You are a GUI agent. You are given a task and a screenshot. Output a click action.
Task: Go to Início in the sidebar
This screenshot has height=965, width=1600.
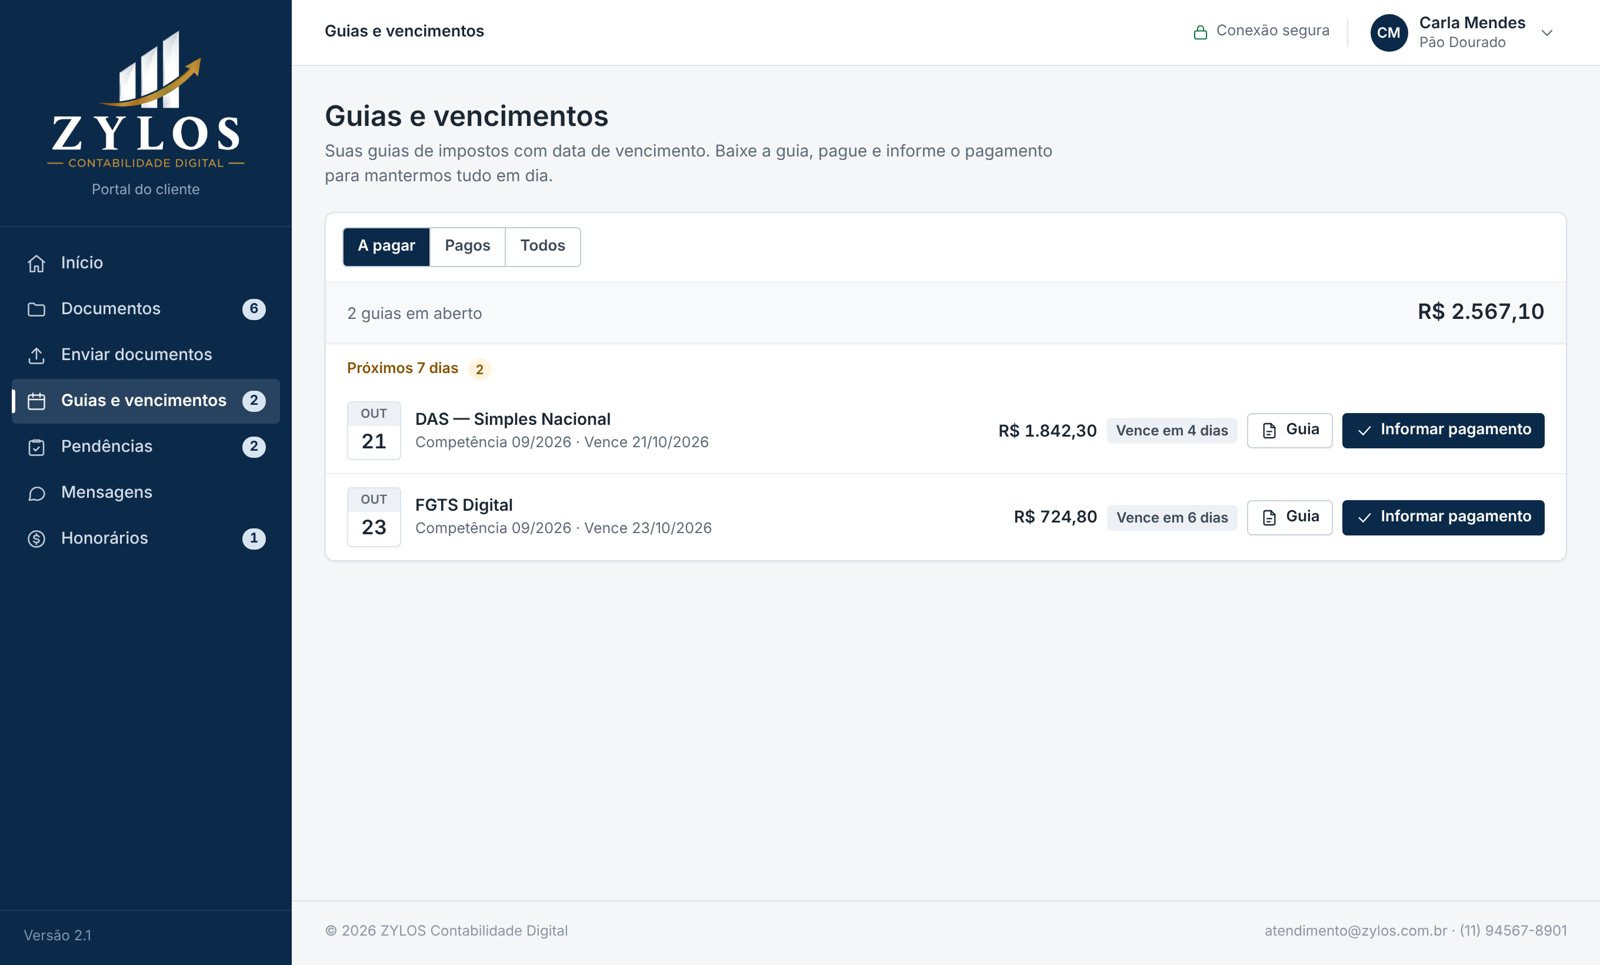point(146,263)
